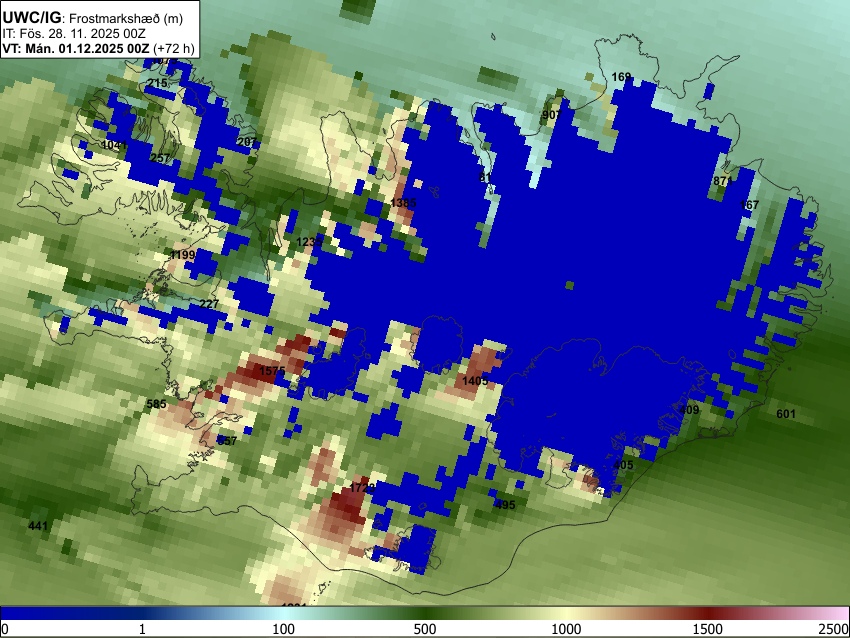Click the map value 81
This screenshot has height=638, width=850.
coord(485,177)
